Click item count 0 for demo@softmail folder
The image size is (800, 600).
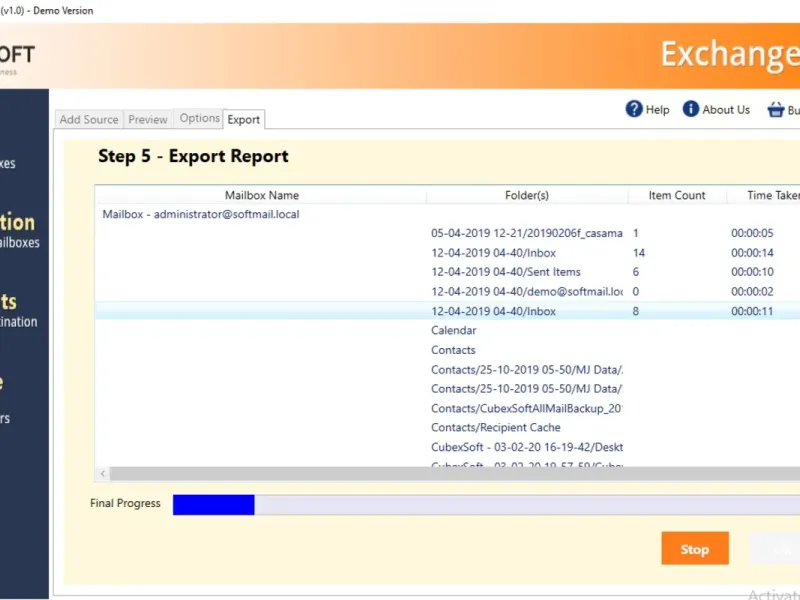[x=636, y=291]
